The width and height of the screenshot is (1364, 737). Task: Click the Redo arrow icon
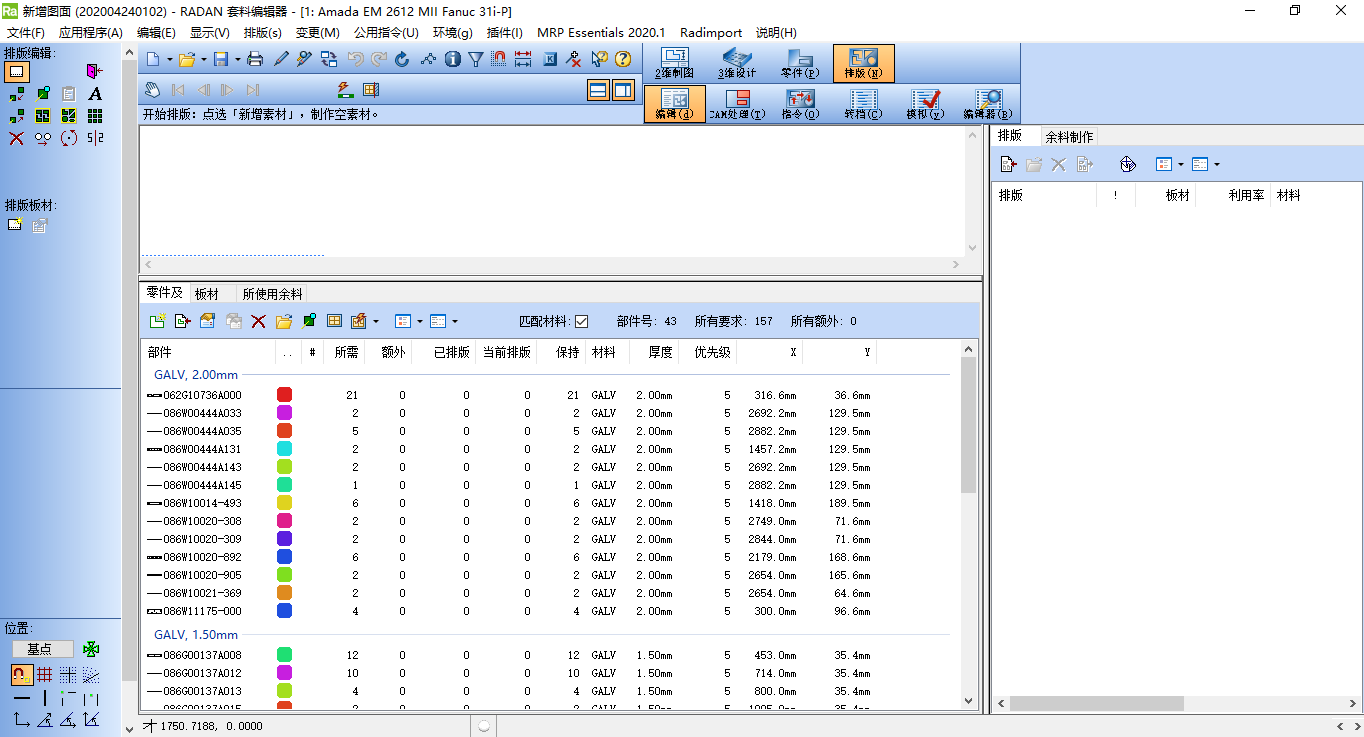379,59
